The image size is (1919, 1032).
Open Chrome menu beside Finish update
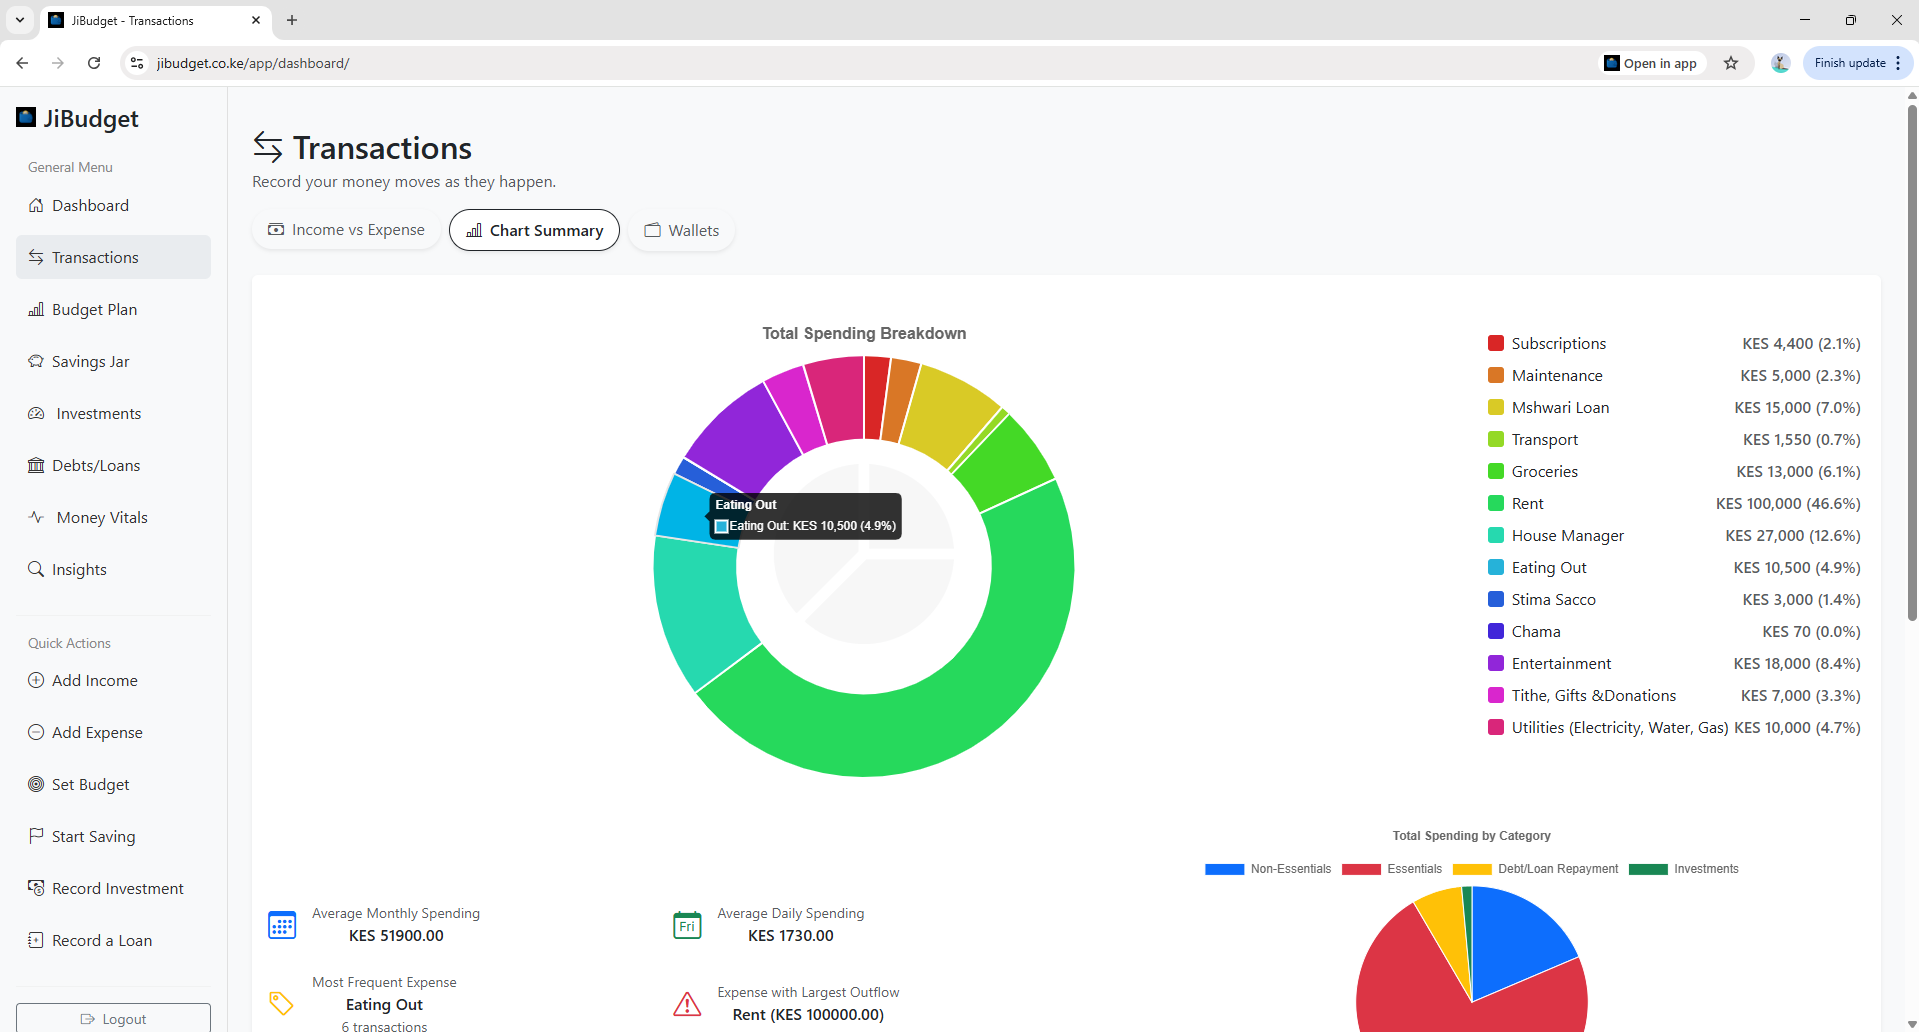click(1898, 63)
